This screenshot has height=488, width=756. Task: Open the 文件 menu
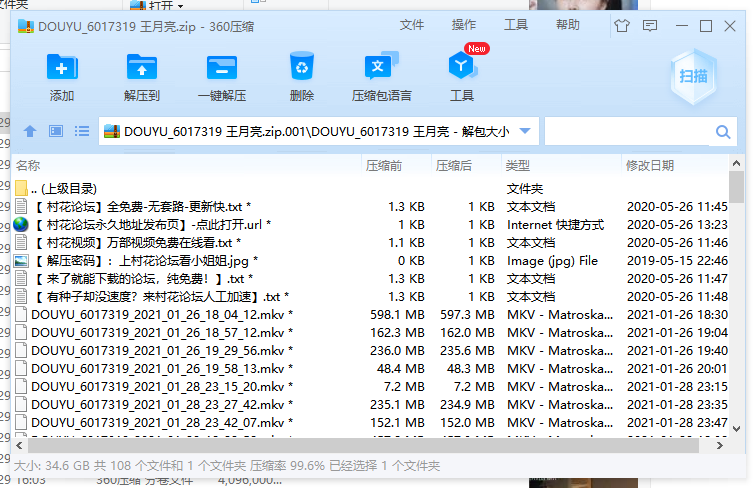tap(412, 25)
